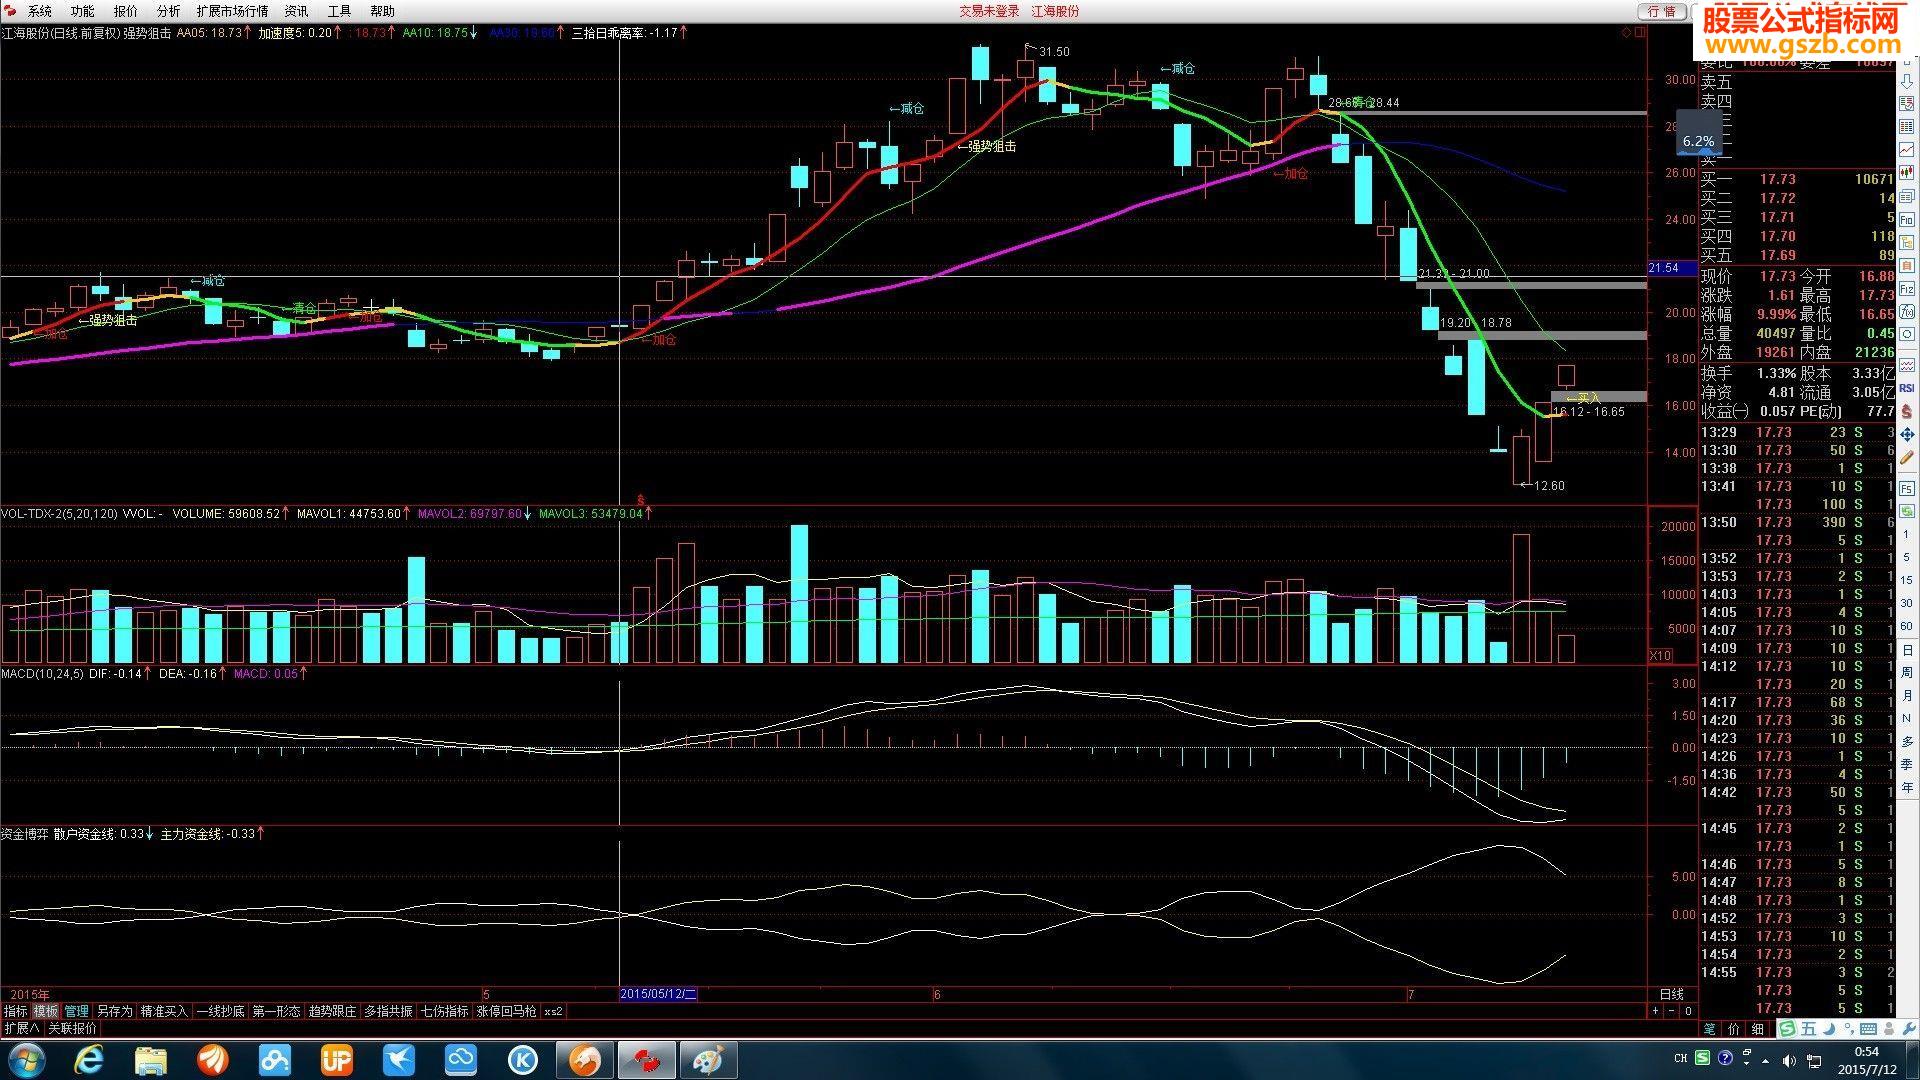Click the minus button beside 日线

1671,1011
